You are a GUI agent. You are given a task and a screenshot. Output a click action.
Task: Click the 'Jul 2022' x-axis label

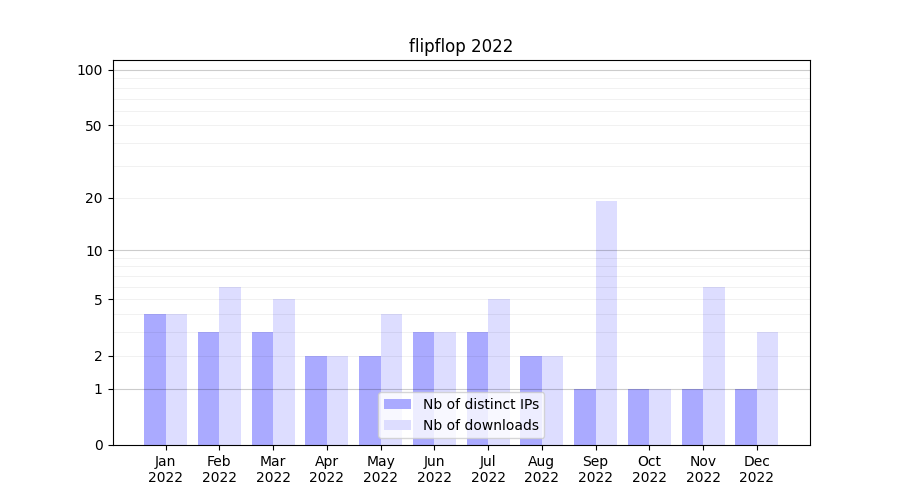point(488,469)
